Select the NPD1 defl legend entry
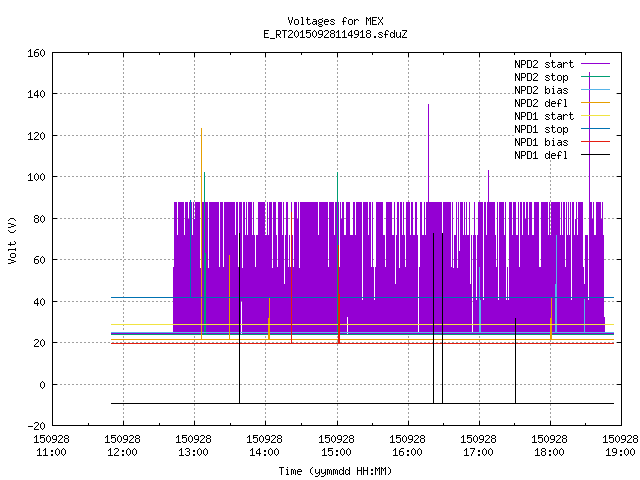Viewport: 640px width, 480px height. click(562, 155)
